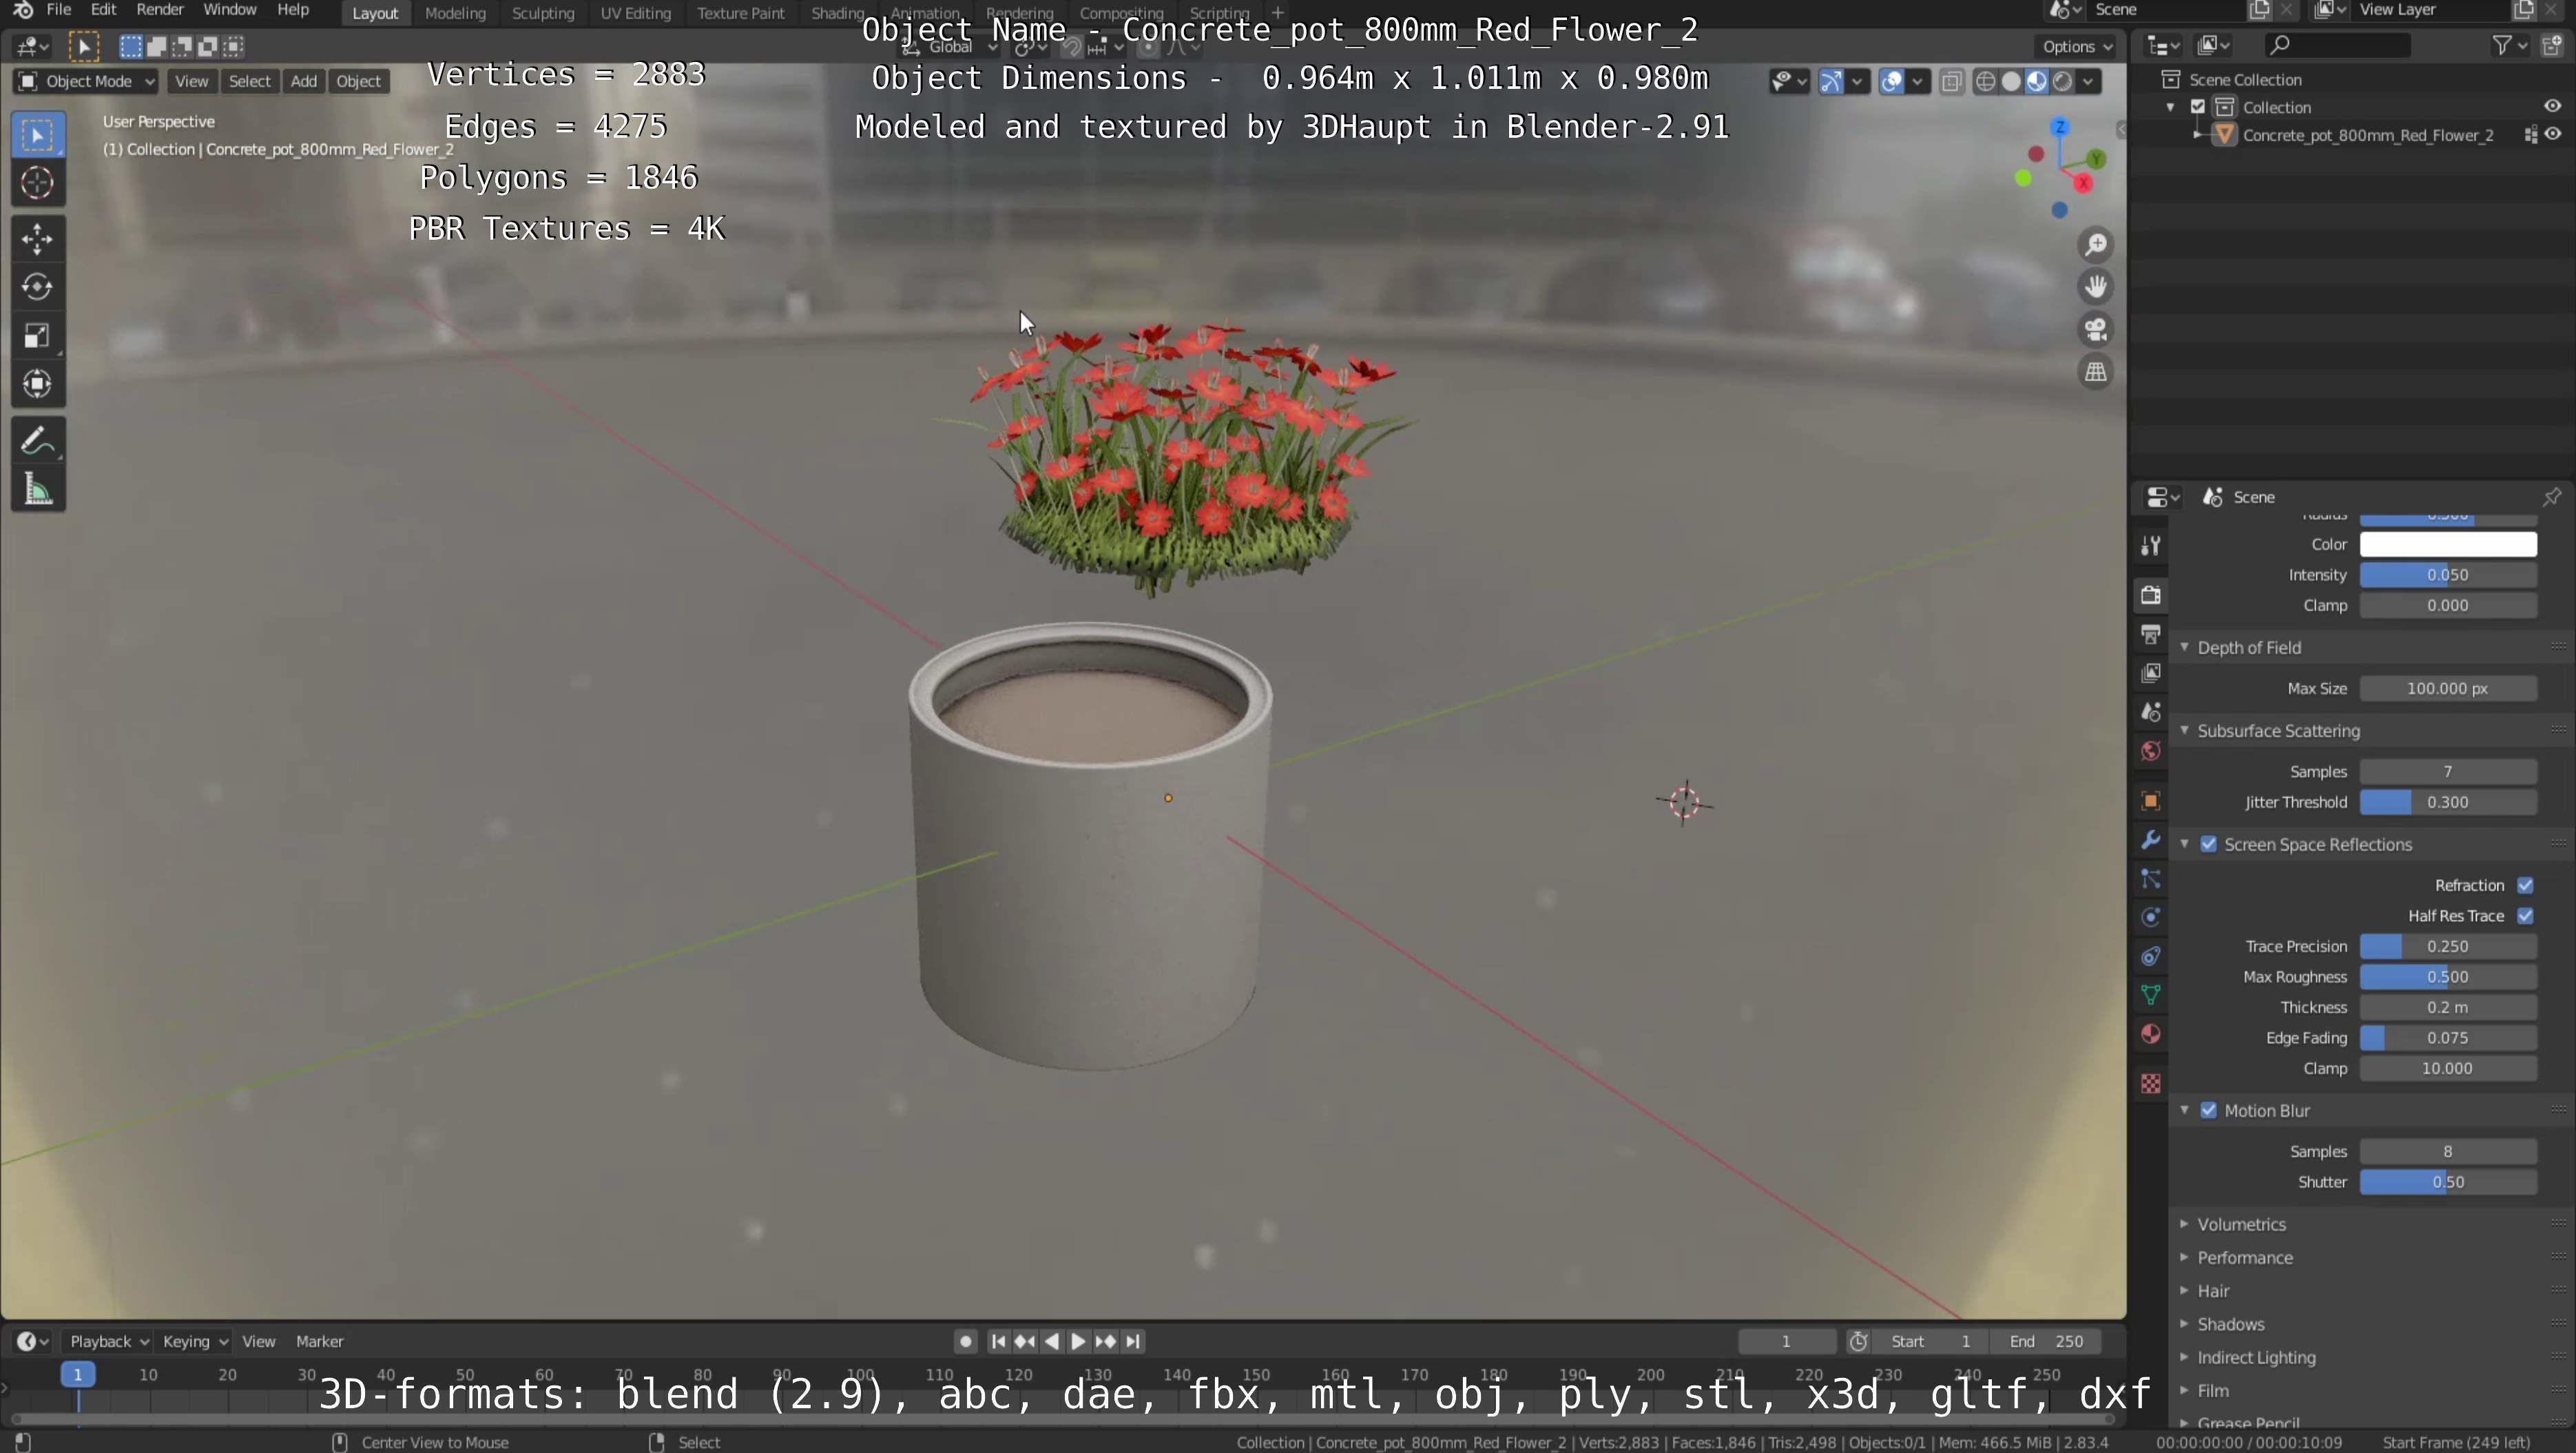Uncheck the Refraction checkbox

2524,886
